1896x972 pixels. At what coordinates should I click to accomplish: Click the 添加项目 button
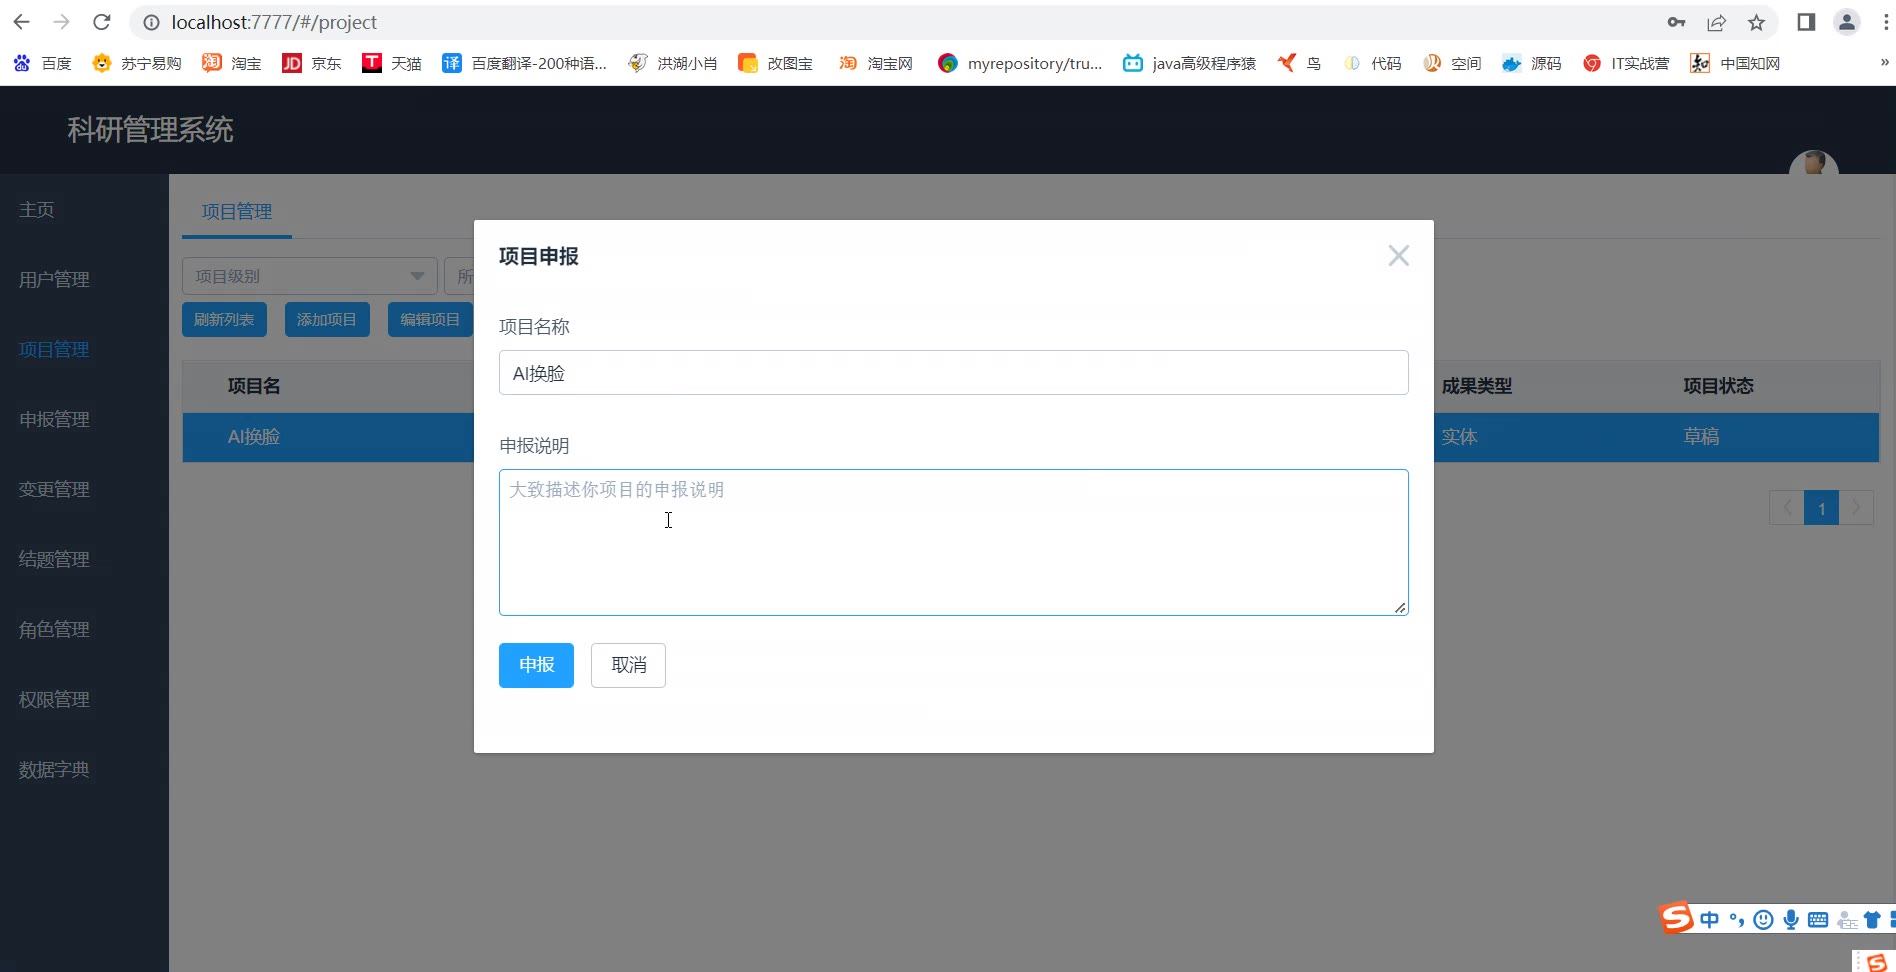click(x=327, y=320)
